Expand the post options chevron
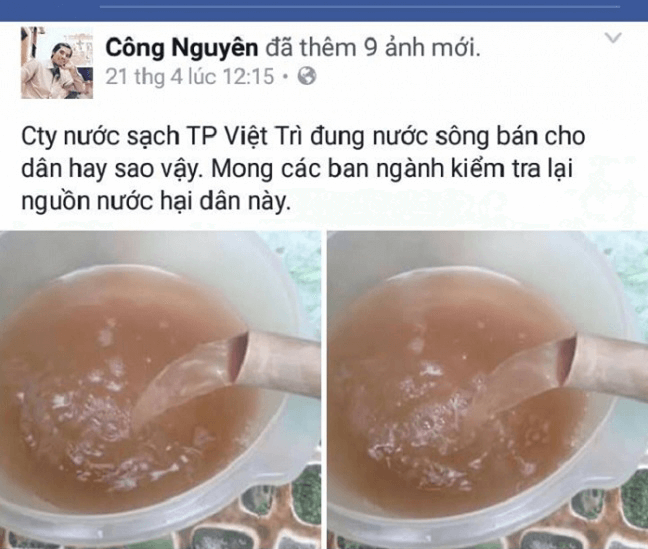 click(613, 38)
